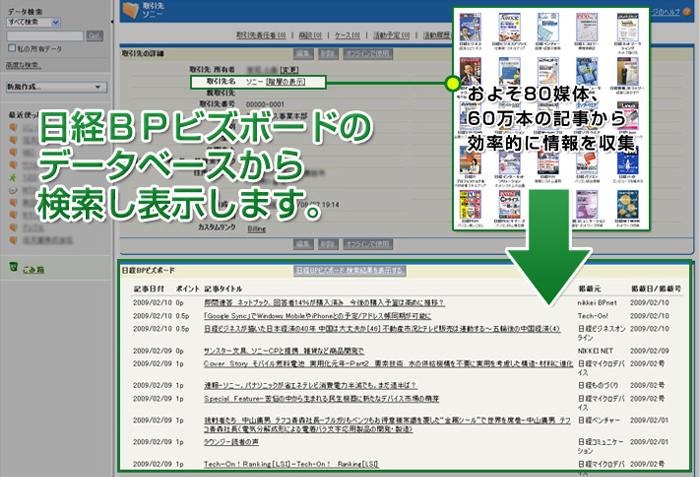700x477 pixels.
Task: Click the 日経BPビズボード 検索結果を表示する button
Action: tap(350, 271)
